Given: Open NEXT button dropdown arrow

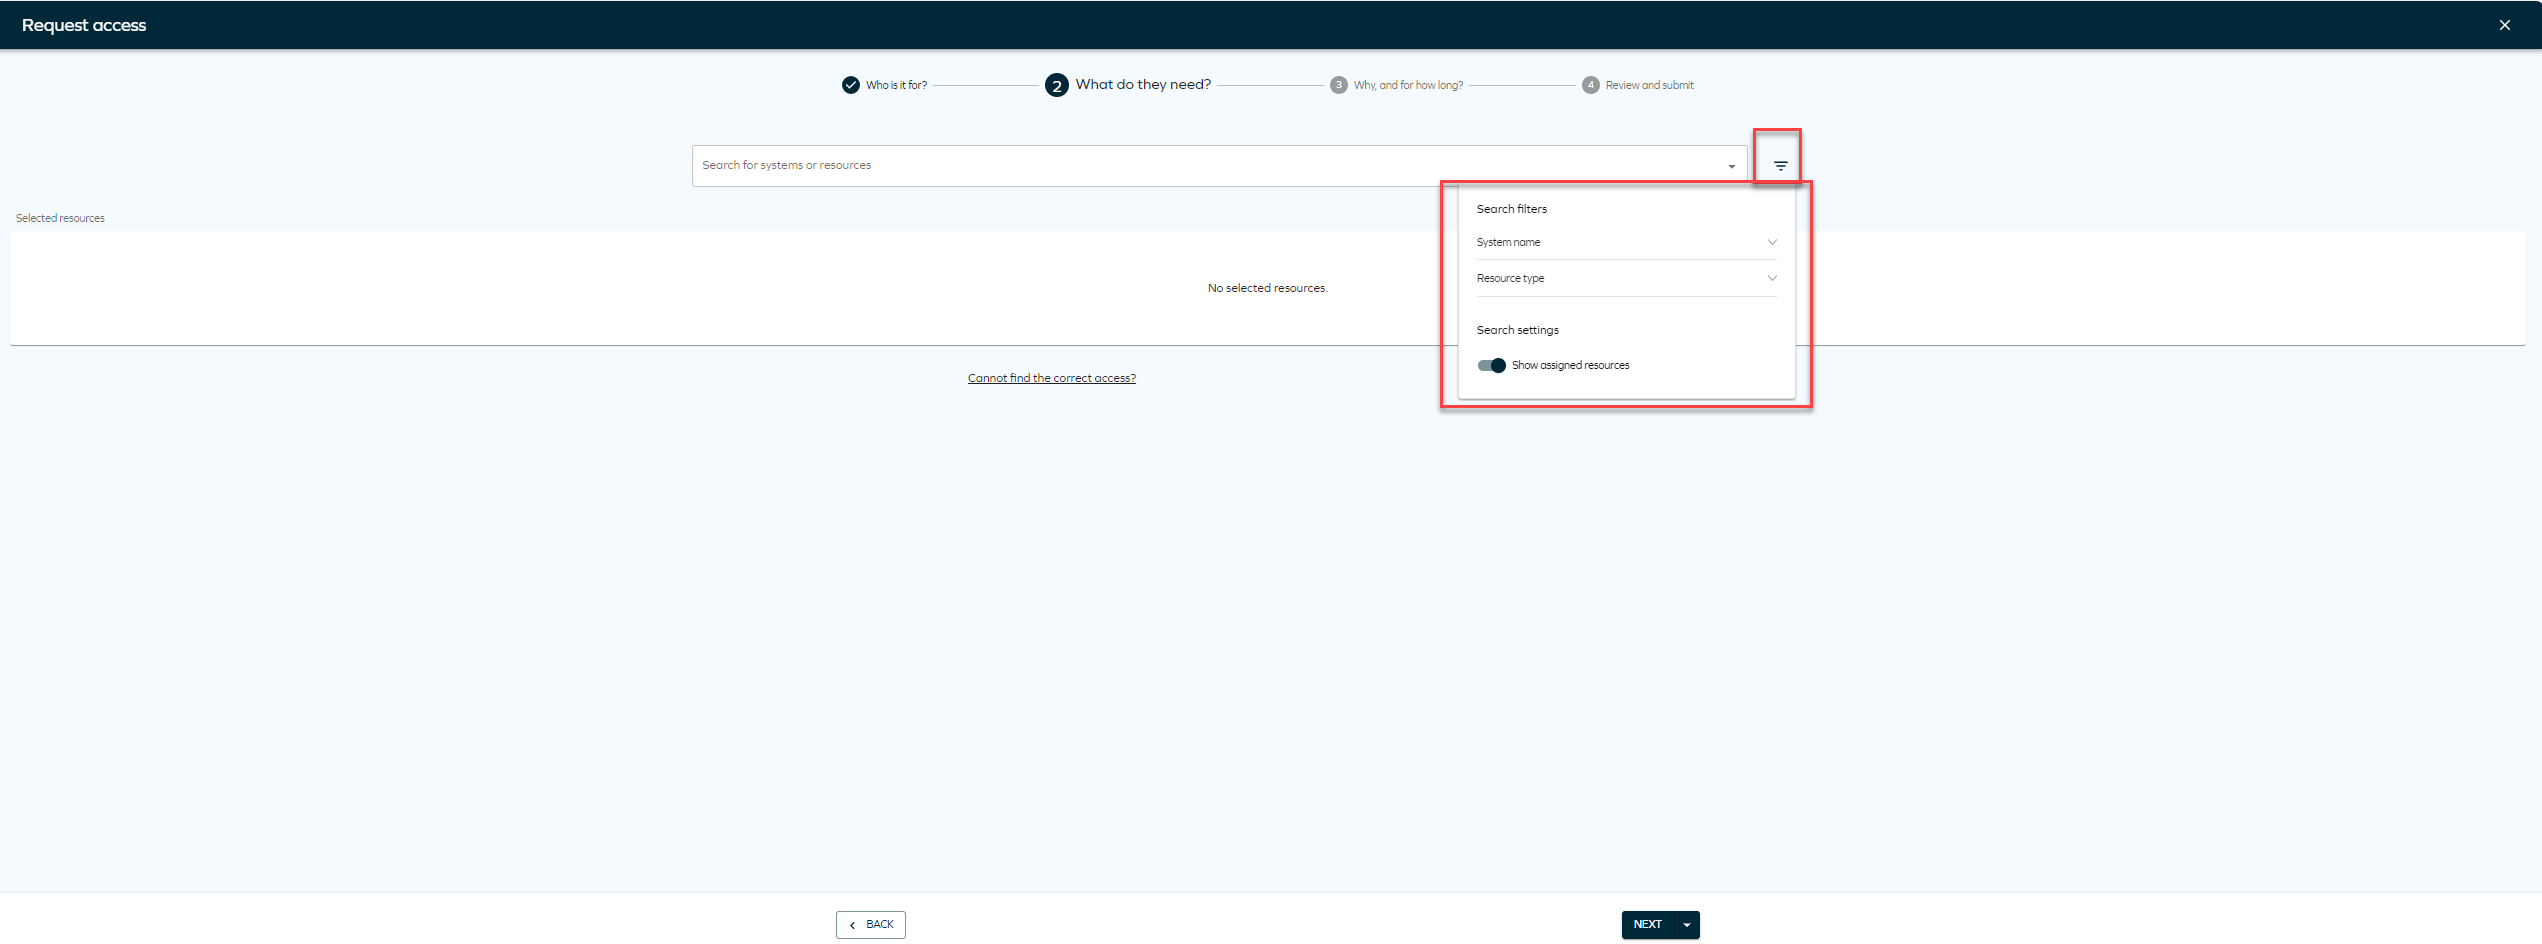Looking at the screenshot, I should click(1687, 925).
